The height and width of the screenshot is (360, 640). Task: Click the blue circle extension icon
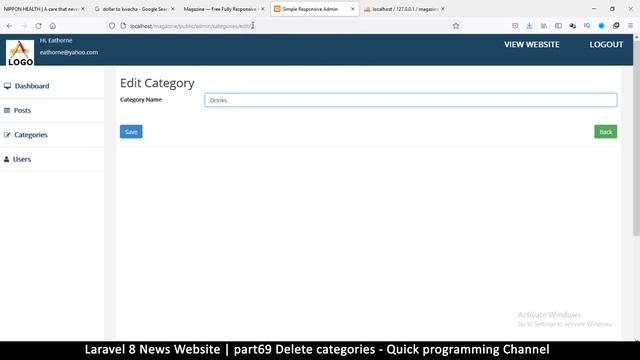pos(601,26)
